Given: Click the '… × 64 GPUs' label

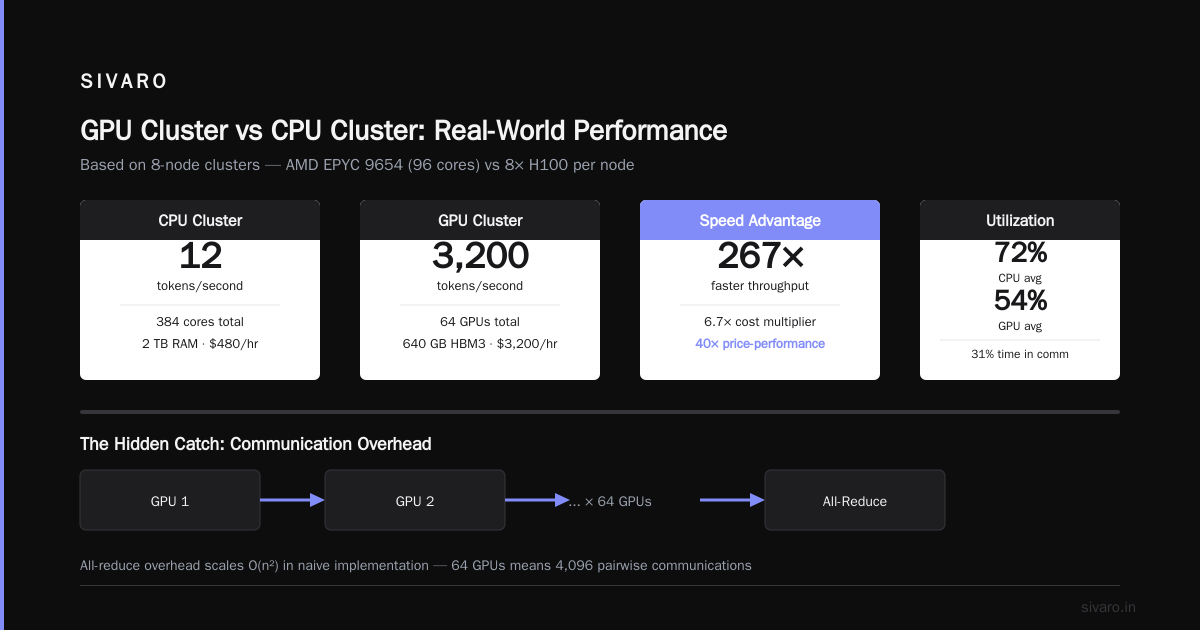Looking at the screenshot, I should click(610, 501).
